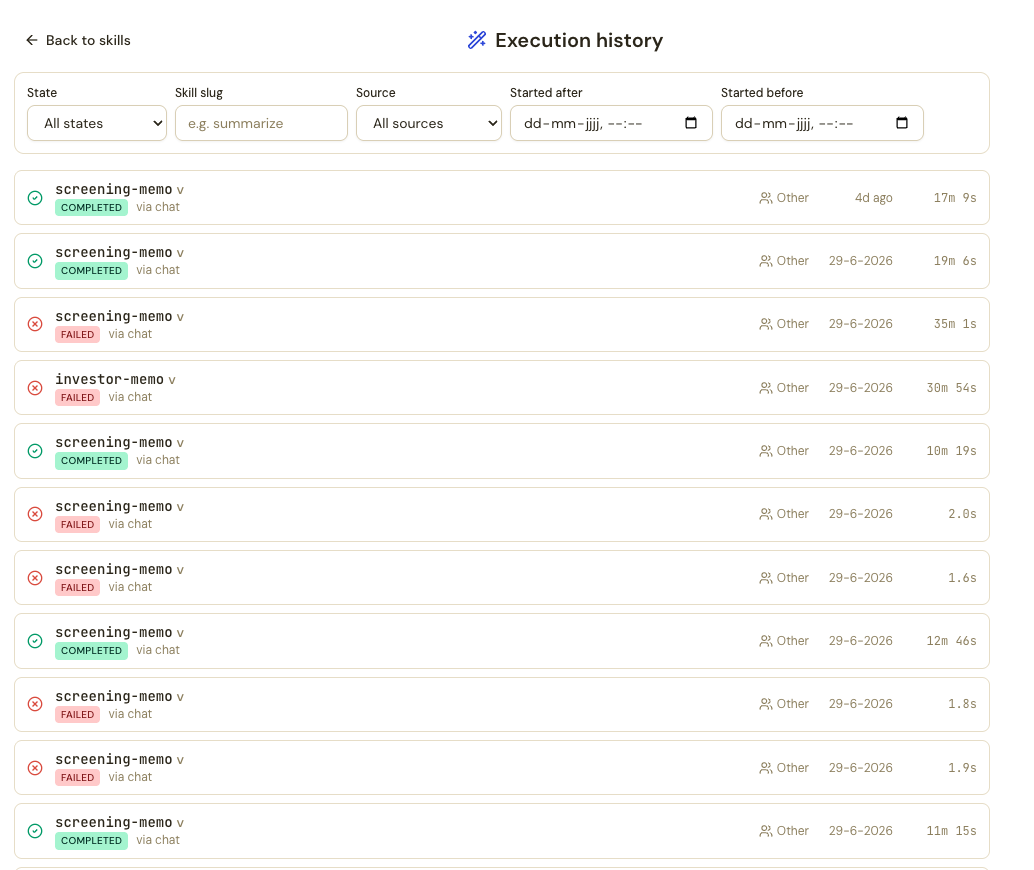The height and width of the screenshot is (870, 1034).
Task: Click the 29-6-2026 date on the 1.9s row
Action: click(x=861, y=768)
